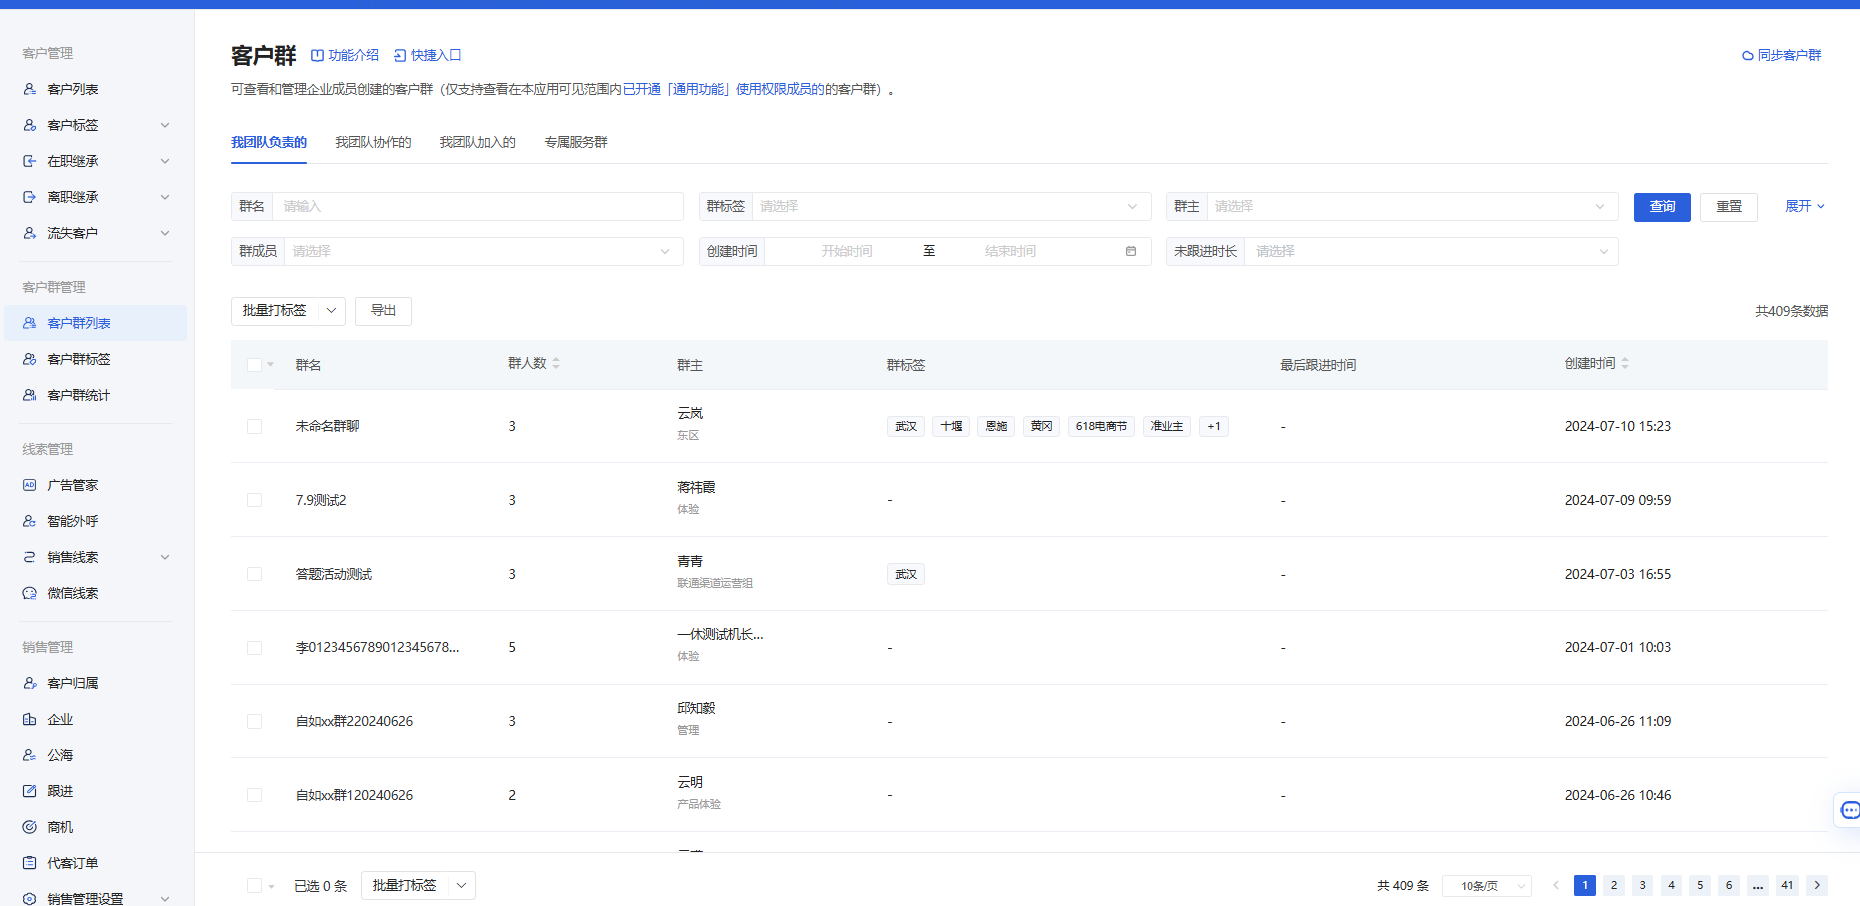This screenshot has height=906, width=1860.
Task: Go to page 41 in pagination
Action: 1787,885
